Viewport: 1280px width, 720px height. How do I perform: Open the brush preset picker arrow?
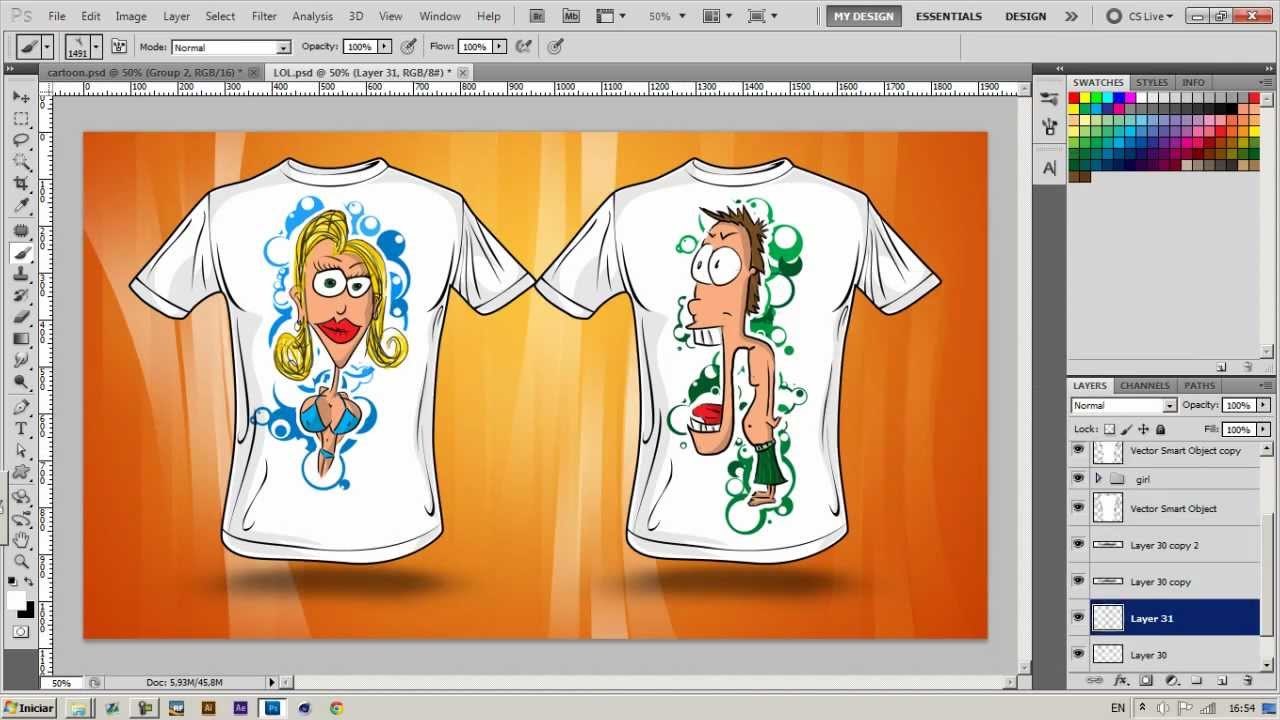96,47
